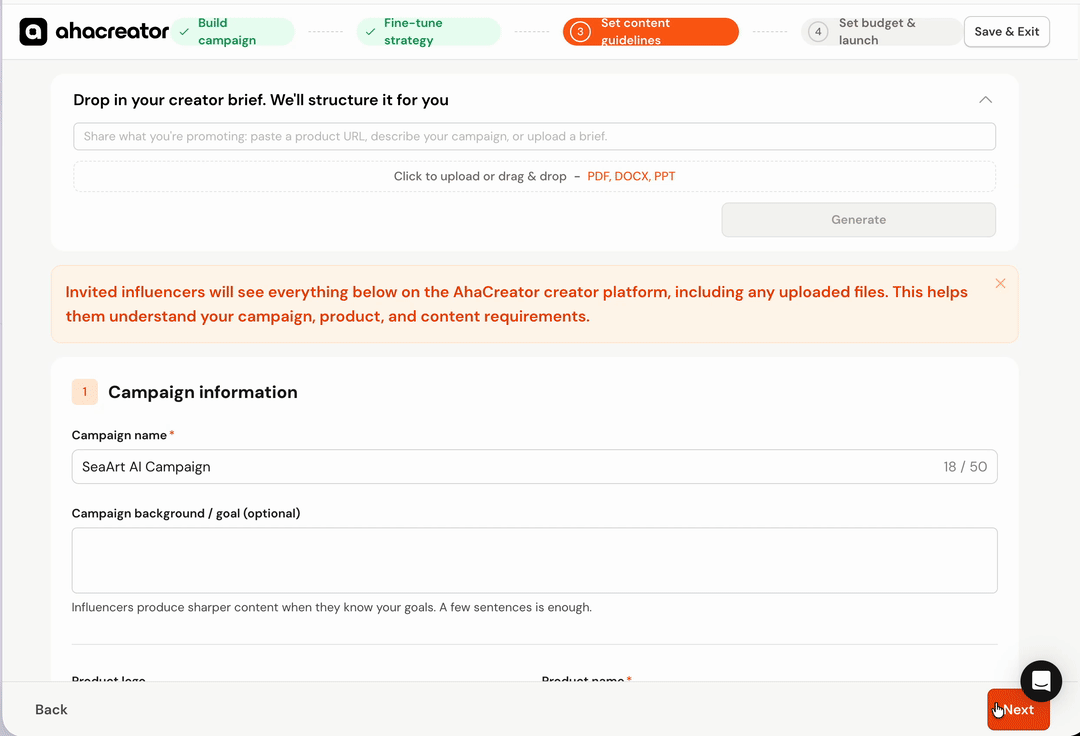Viewport: 1080px width, 736px height.
Task: Click the step 4 number circle
Action: point(818,32)
